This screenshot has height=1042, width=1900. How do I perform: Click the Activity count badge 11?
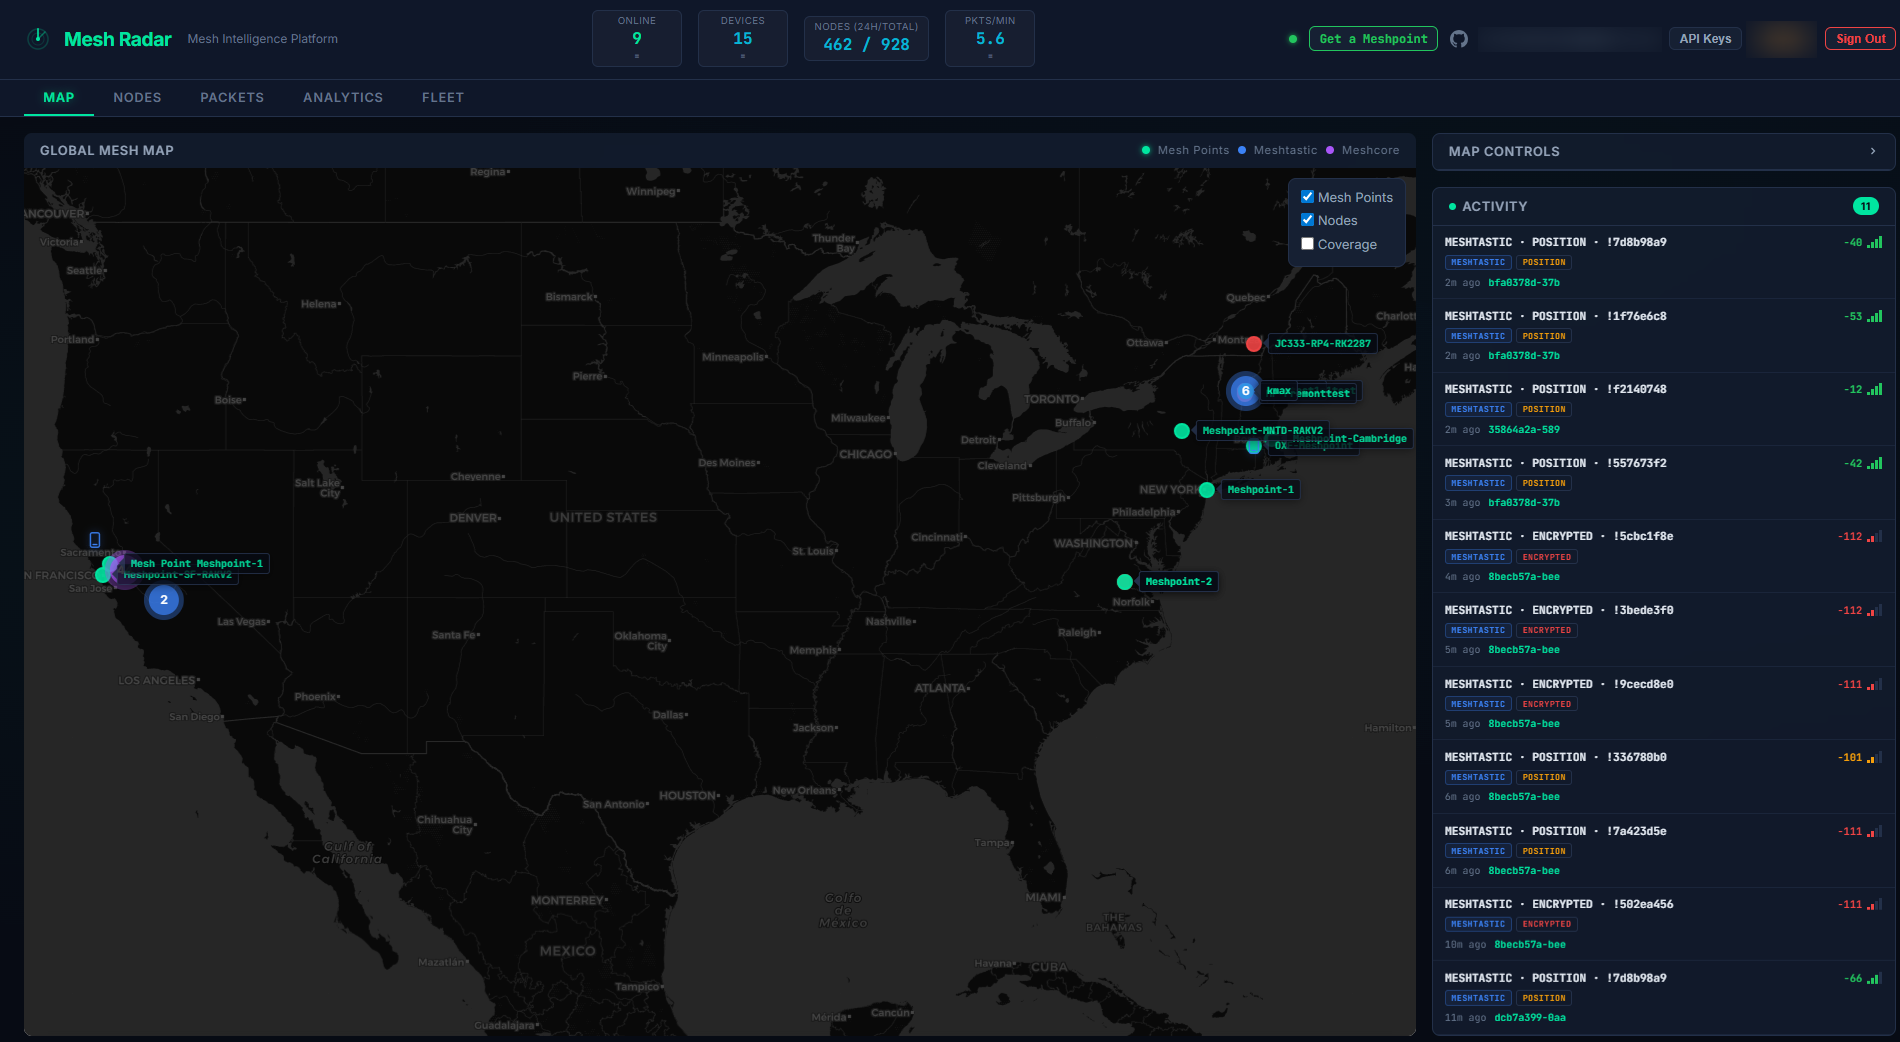click(x=1866, y=206)
